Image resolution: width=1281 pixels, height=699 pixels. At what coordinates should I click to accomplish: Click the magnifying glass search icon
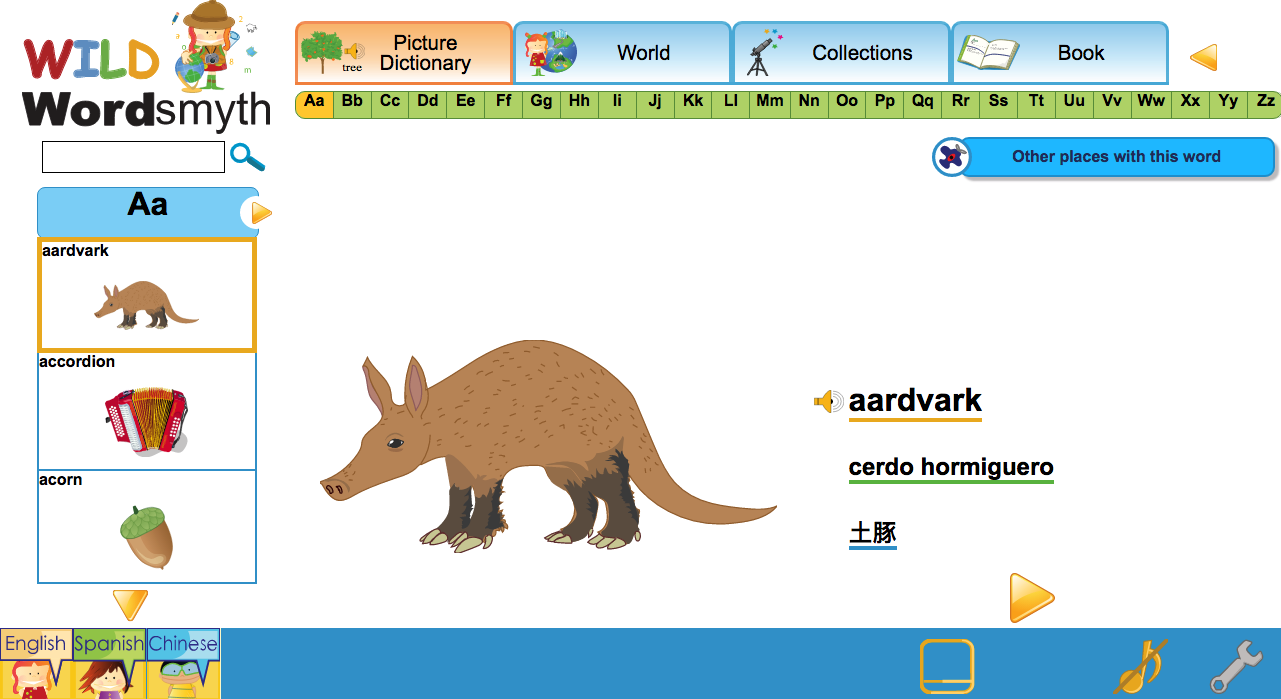click(x=247, y=157)
